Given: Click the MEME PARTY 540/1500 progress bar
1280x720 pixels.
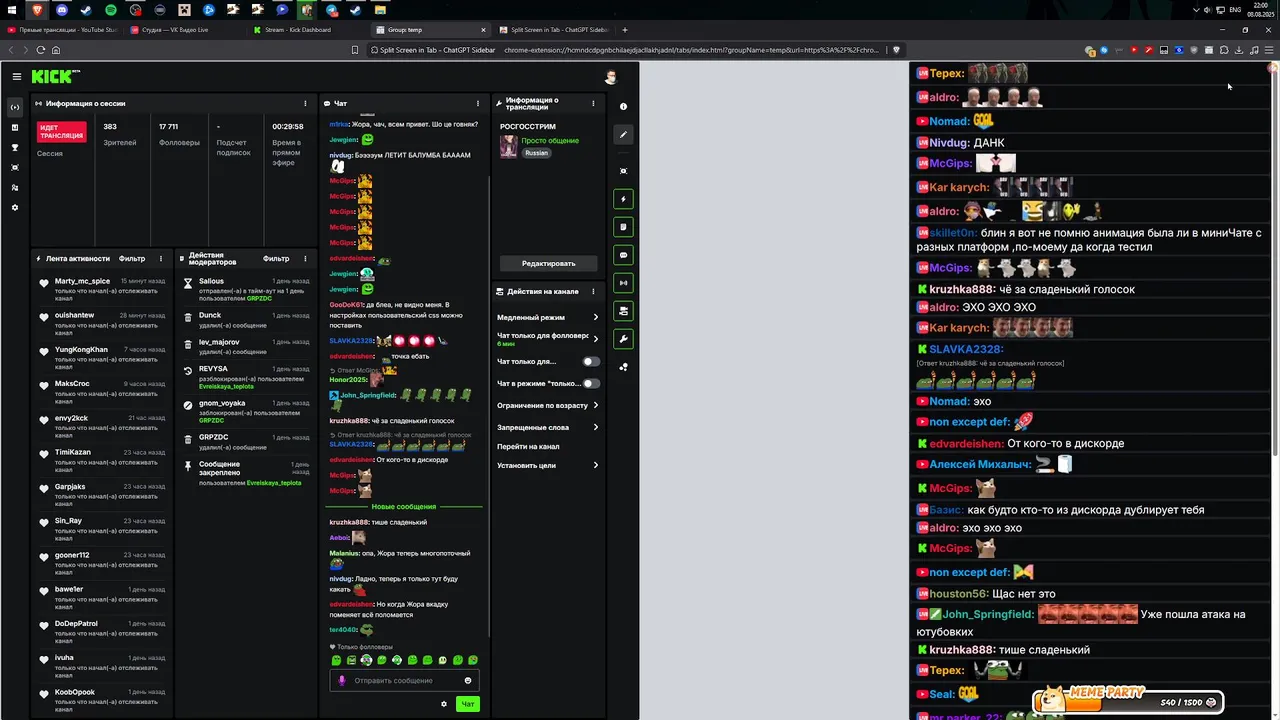Looking at the screenshot, I should coord(1128,701).
